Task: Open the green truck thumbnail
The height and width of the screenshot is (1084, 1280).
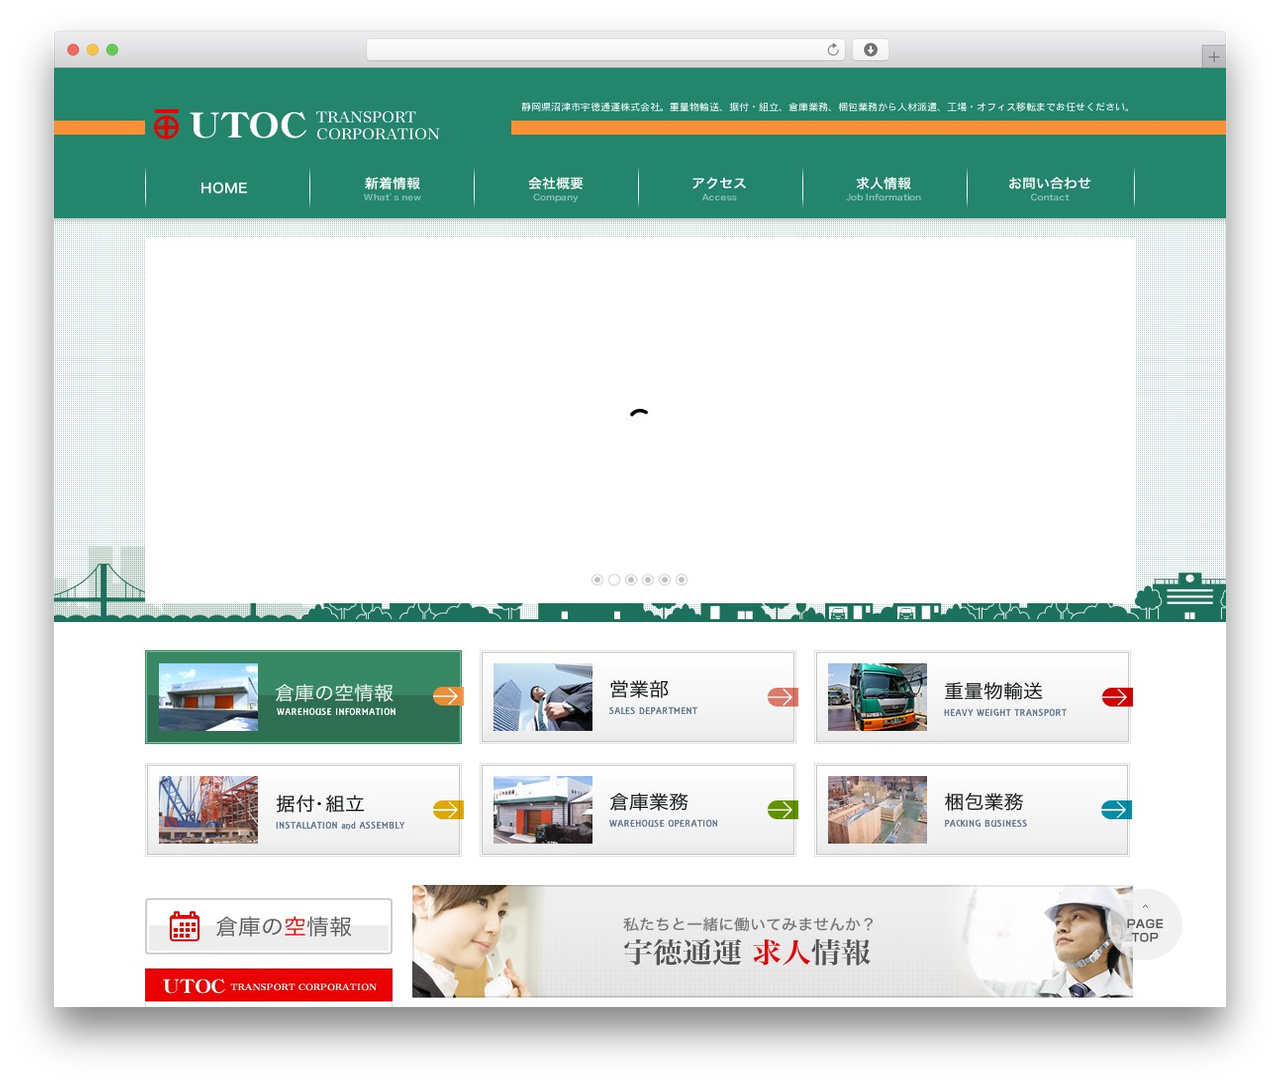Action: [877, 697]
